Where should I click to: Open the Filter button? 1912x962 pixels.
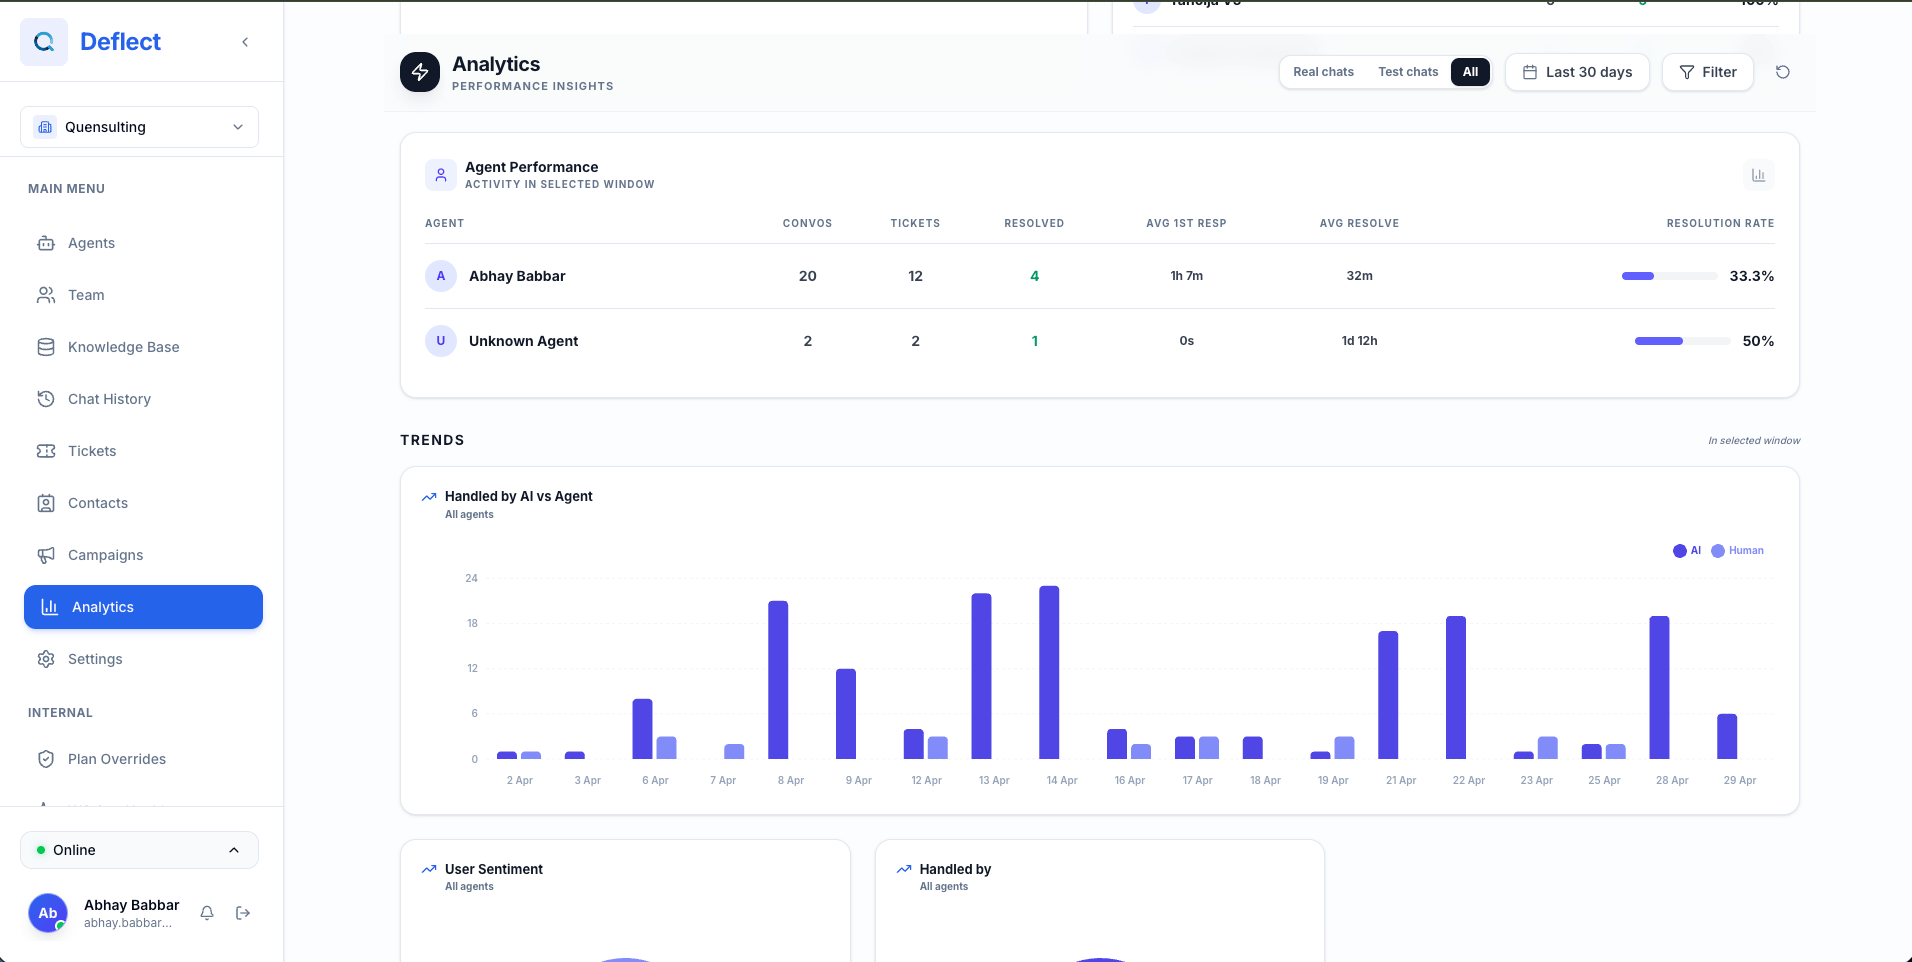(x=1708, y=72)
